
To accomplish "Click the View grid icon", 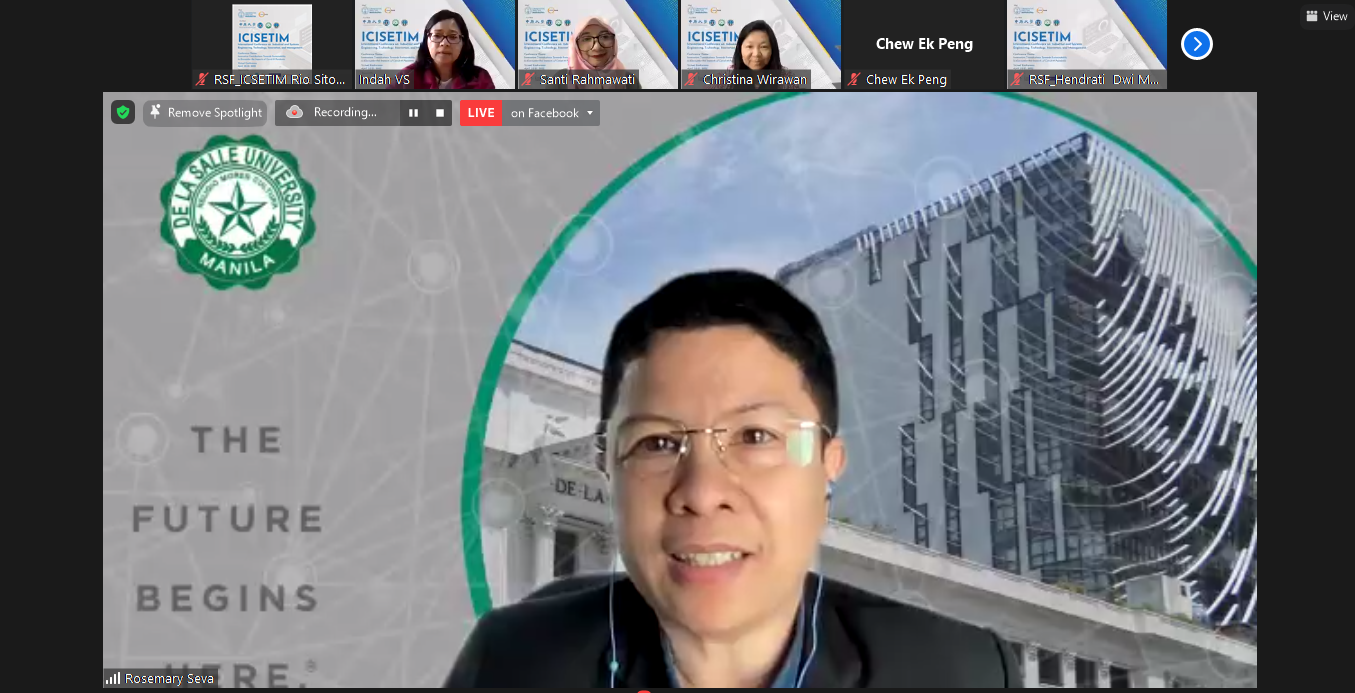I will [1311, 16].
